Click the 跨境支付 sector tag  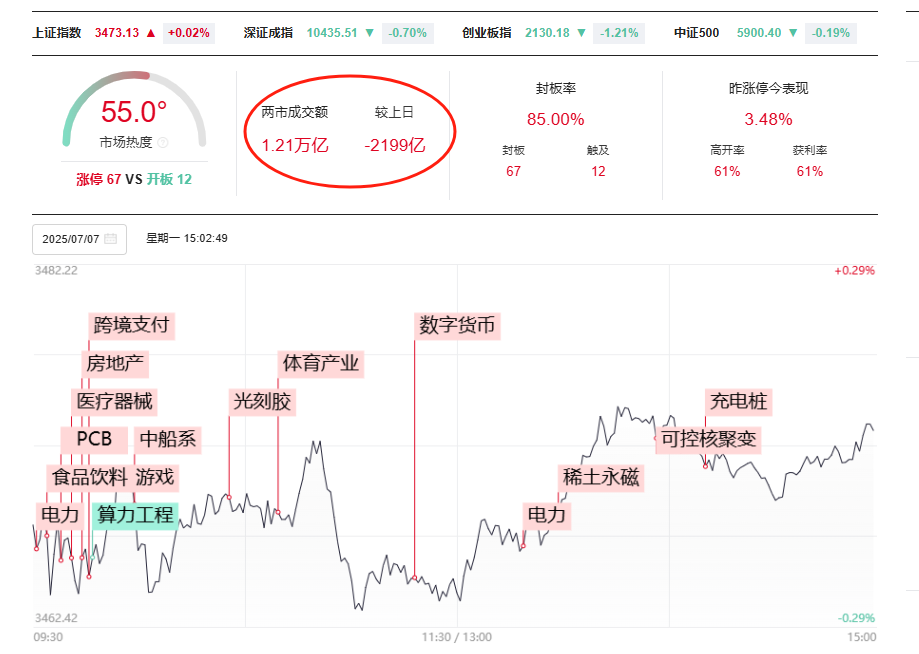(132, 325)
